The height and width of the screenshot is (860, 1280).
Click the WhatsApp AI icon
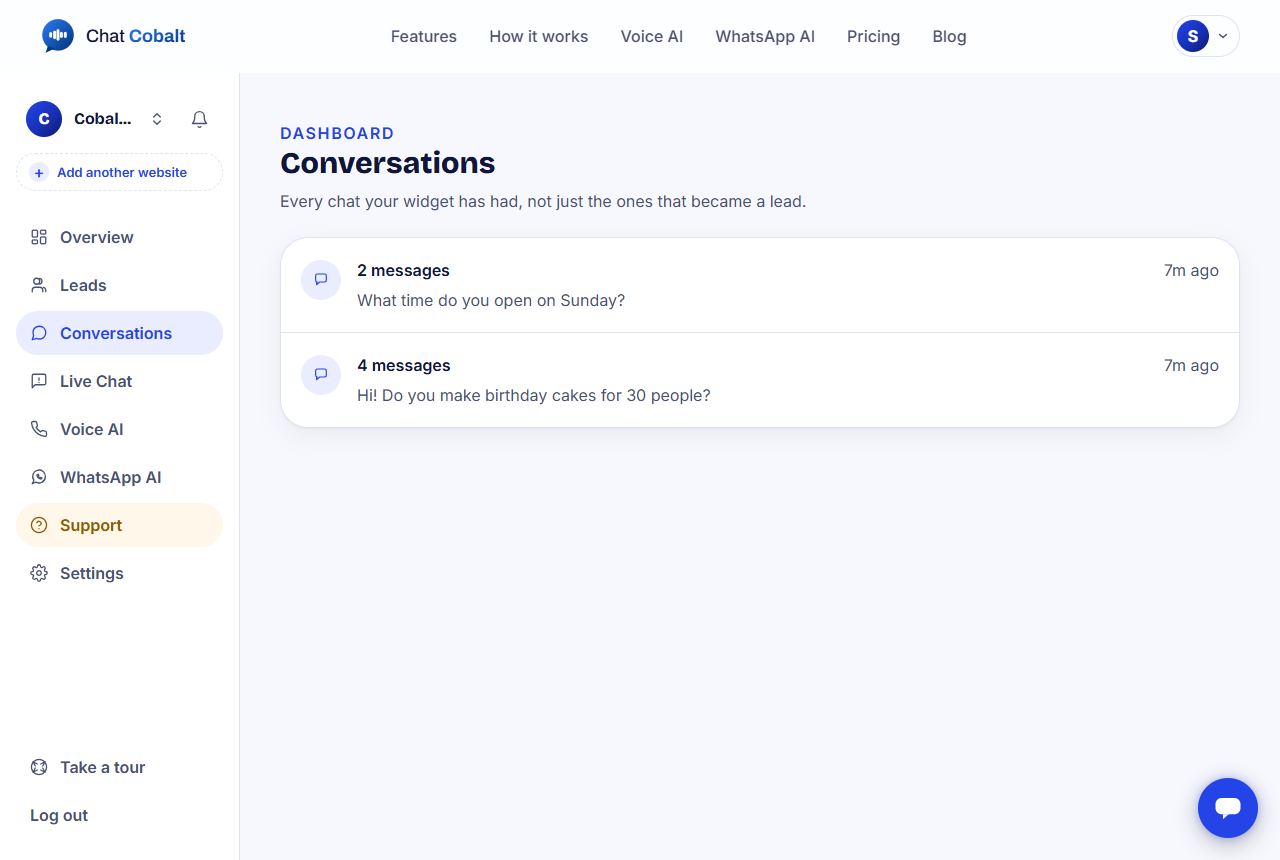click(39, 477)
